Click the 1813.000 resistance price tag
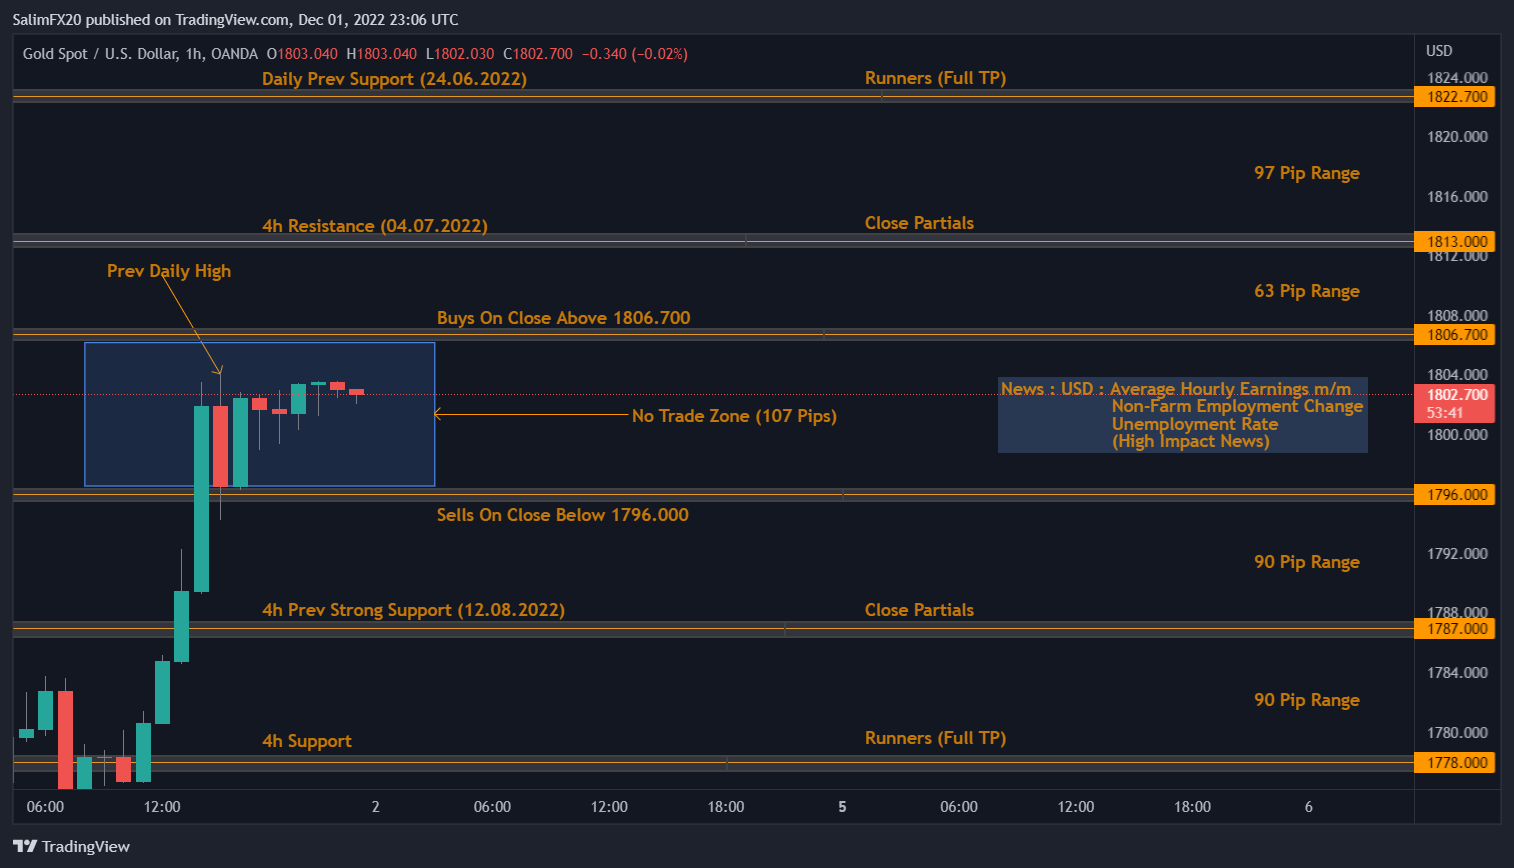1514x868 pixels. pyautogui.click(x=1455, y=241)
